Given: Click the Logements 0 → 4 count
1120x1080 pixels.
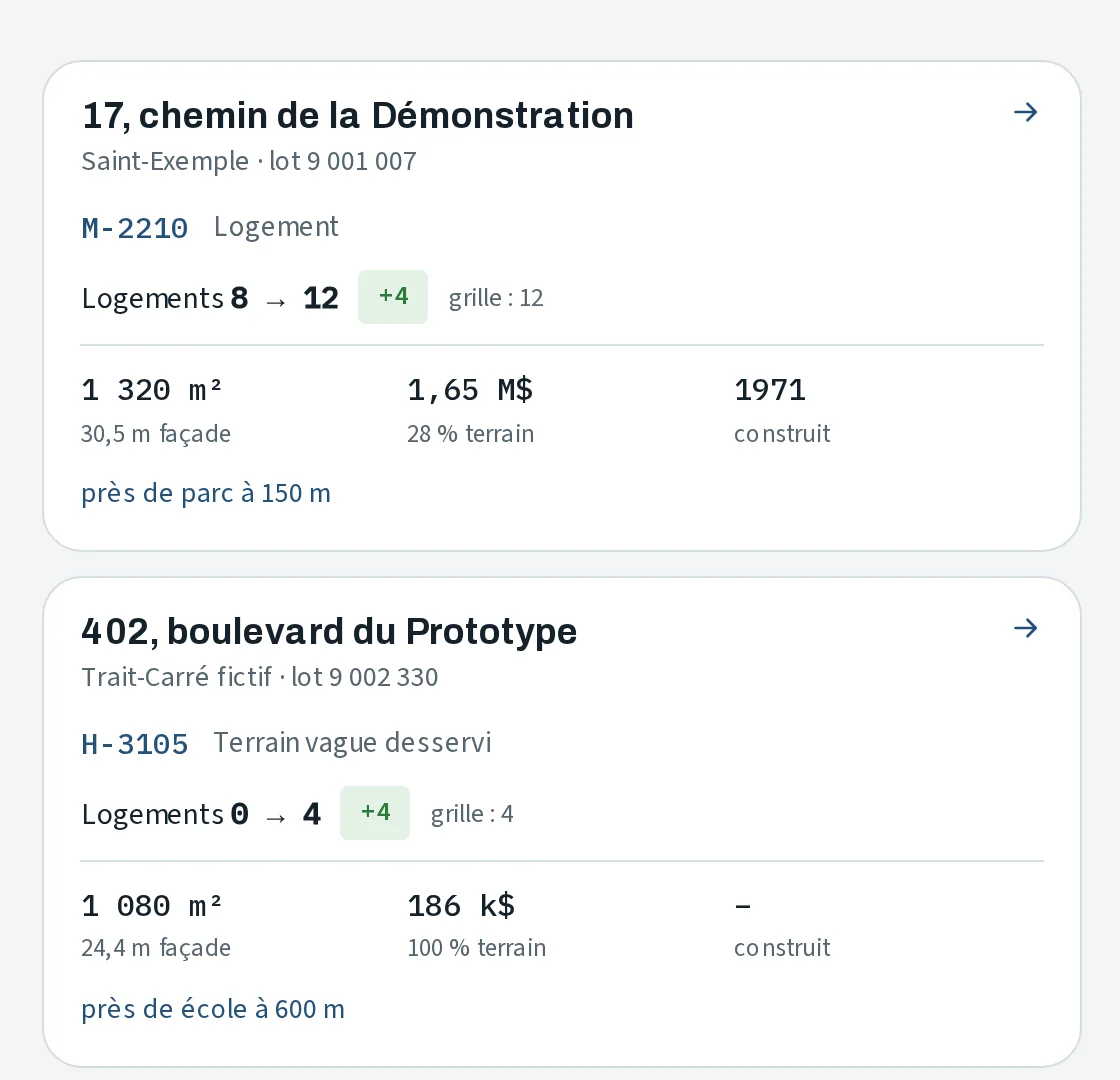Looking at the screenshot, I should coord(201,814).
